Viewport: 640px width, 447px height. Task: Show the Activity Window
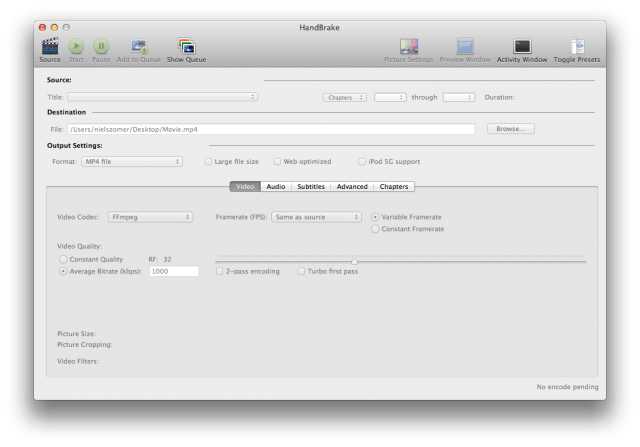tap(521, 46)
